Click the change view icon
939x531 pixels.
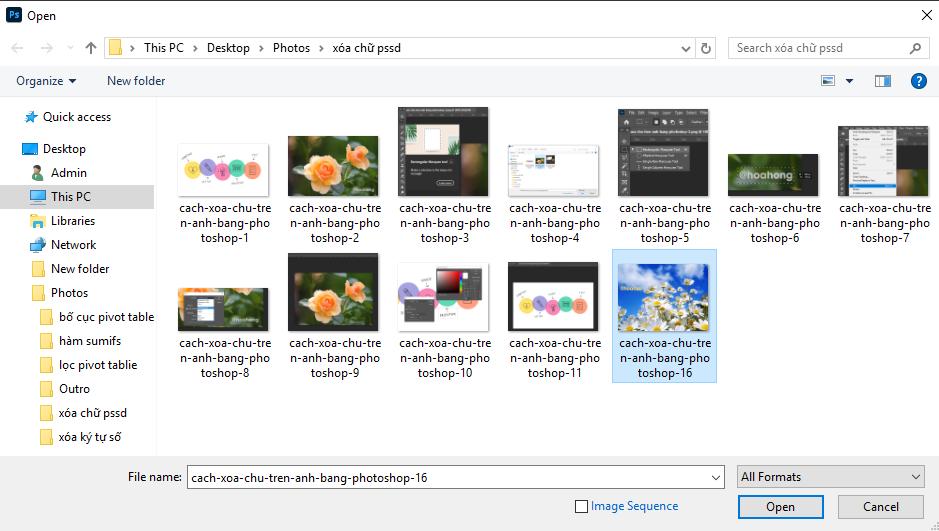click(x=828, y=81)
